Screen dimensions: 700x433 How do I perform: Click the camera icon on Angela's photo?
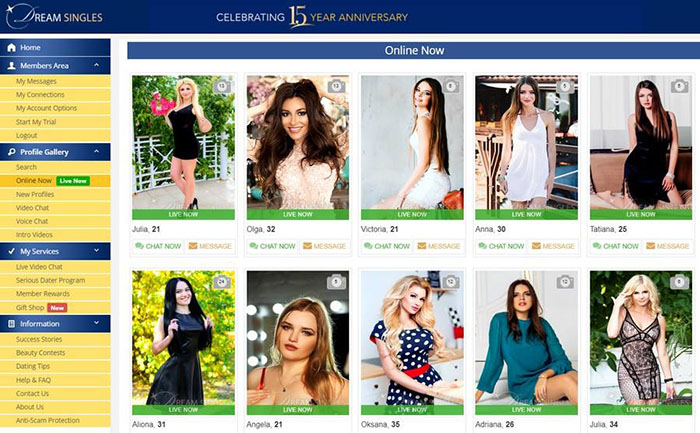coord(336,282)
